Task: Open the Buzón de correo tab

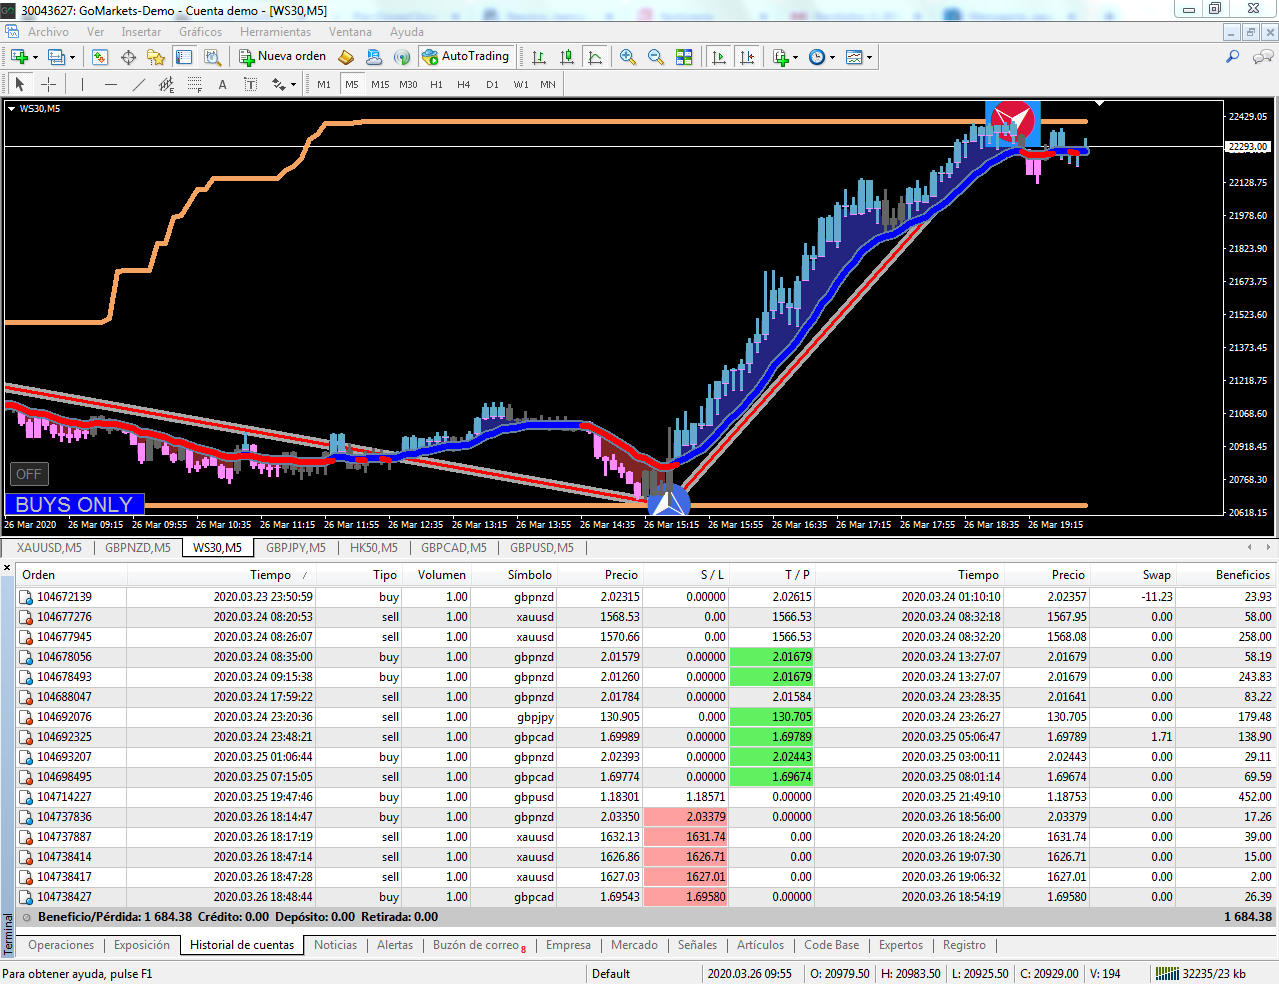Action: tap(478, 945)
